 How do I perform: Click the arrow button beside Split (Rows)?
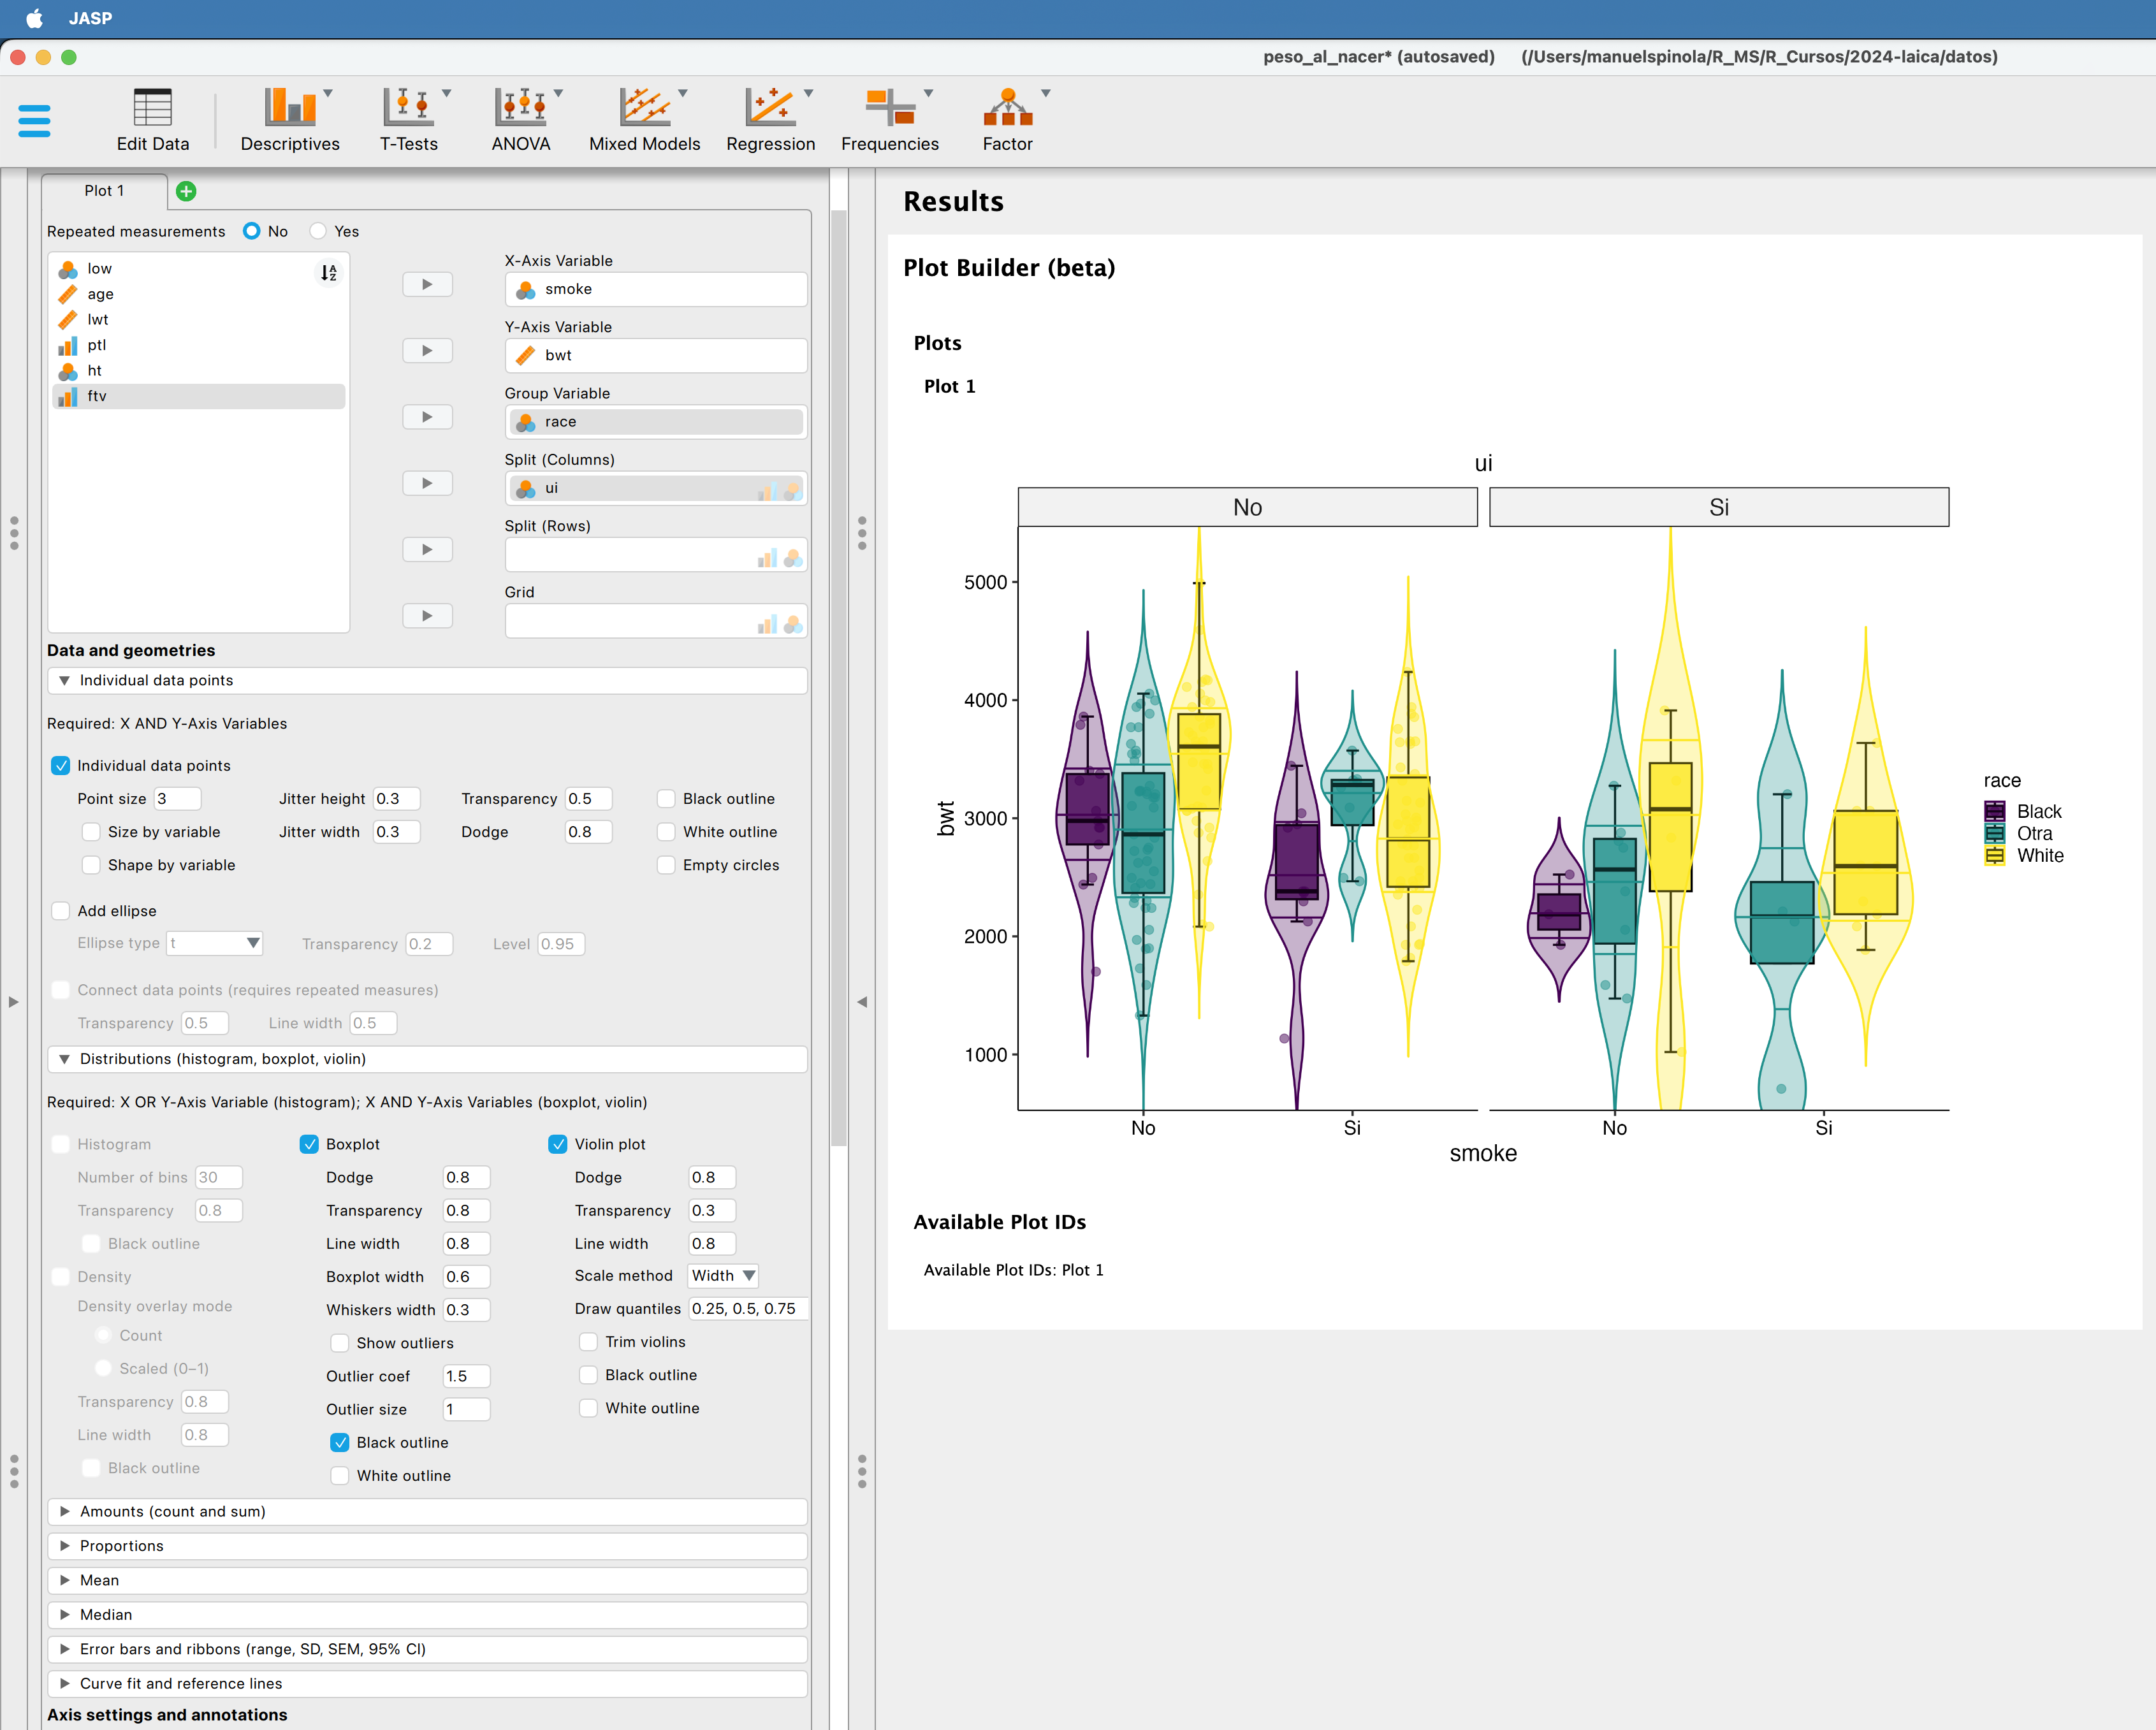[x=427, y=549]
